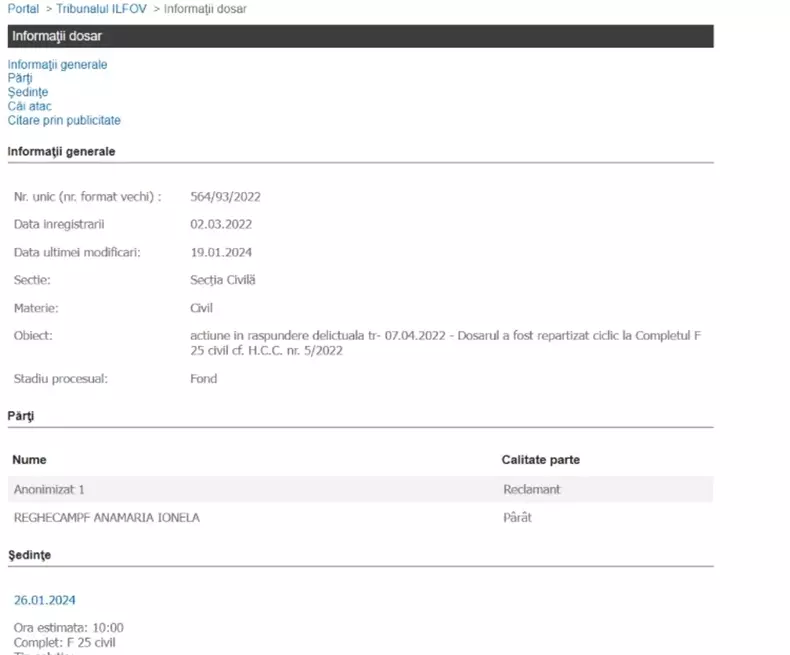Viewport: 790px width, 655px height.
Task: Jump to Părţi section link
Action: coord(20,78)
